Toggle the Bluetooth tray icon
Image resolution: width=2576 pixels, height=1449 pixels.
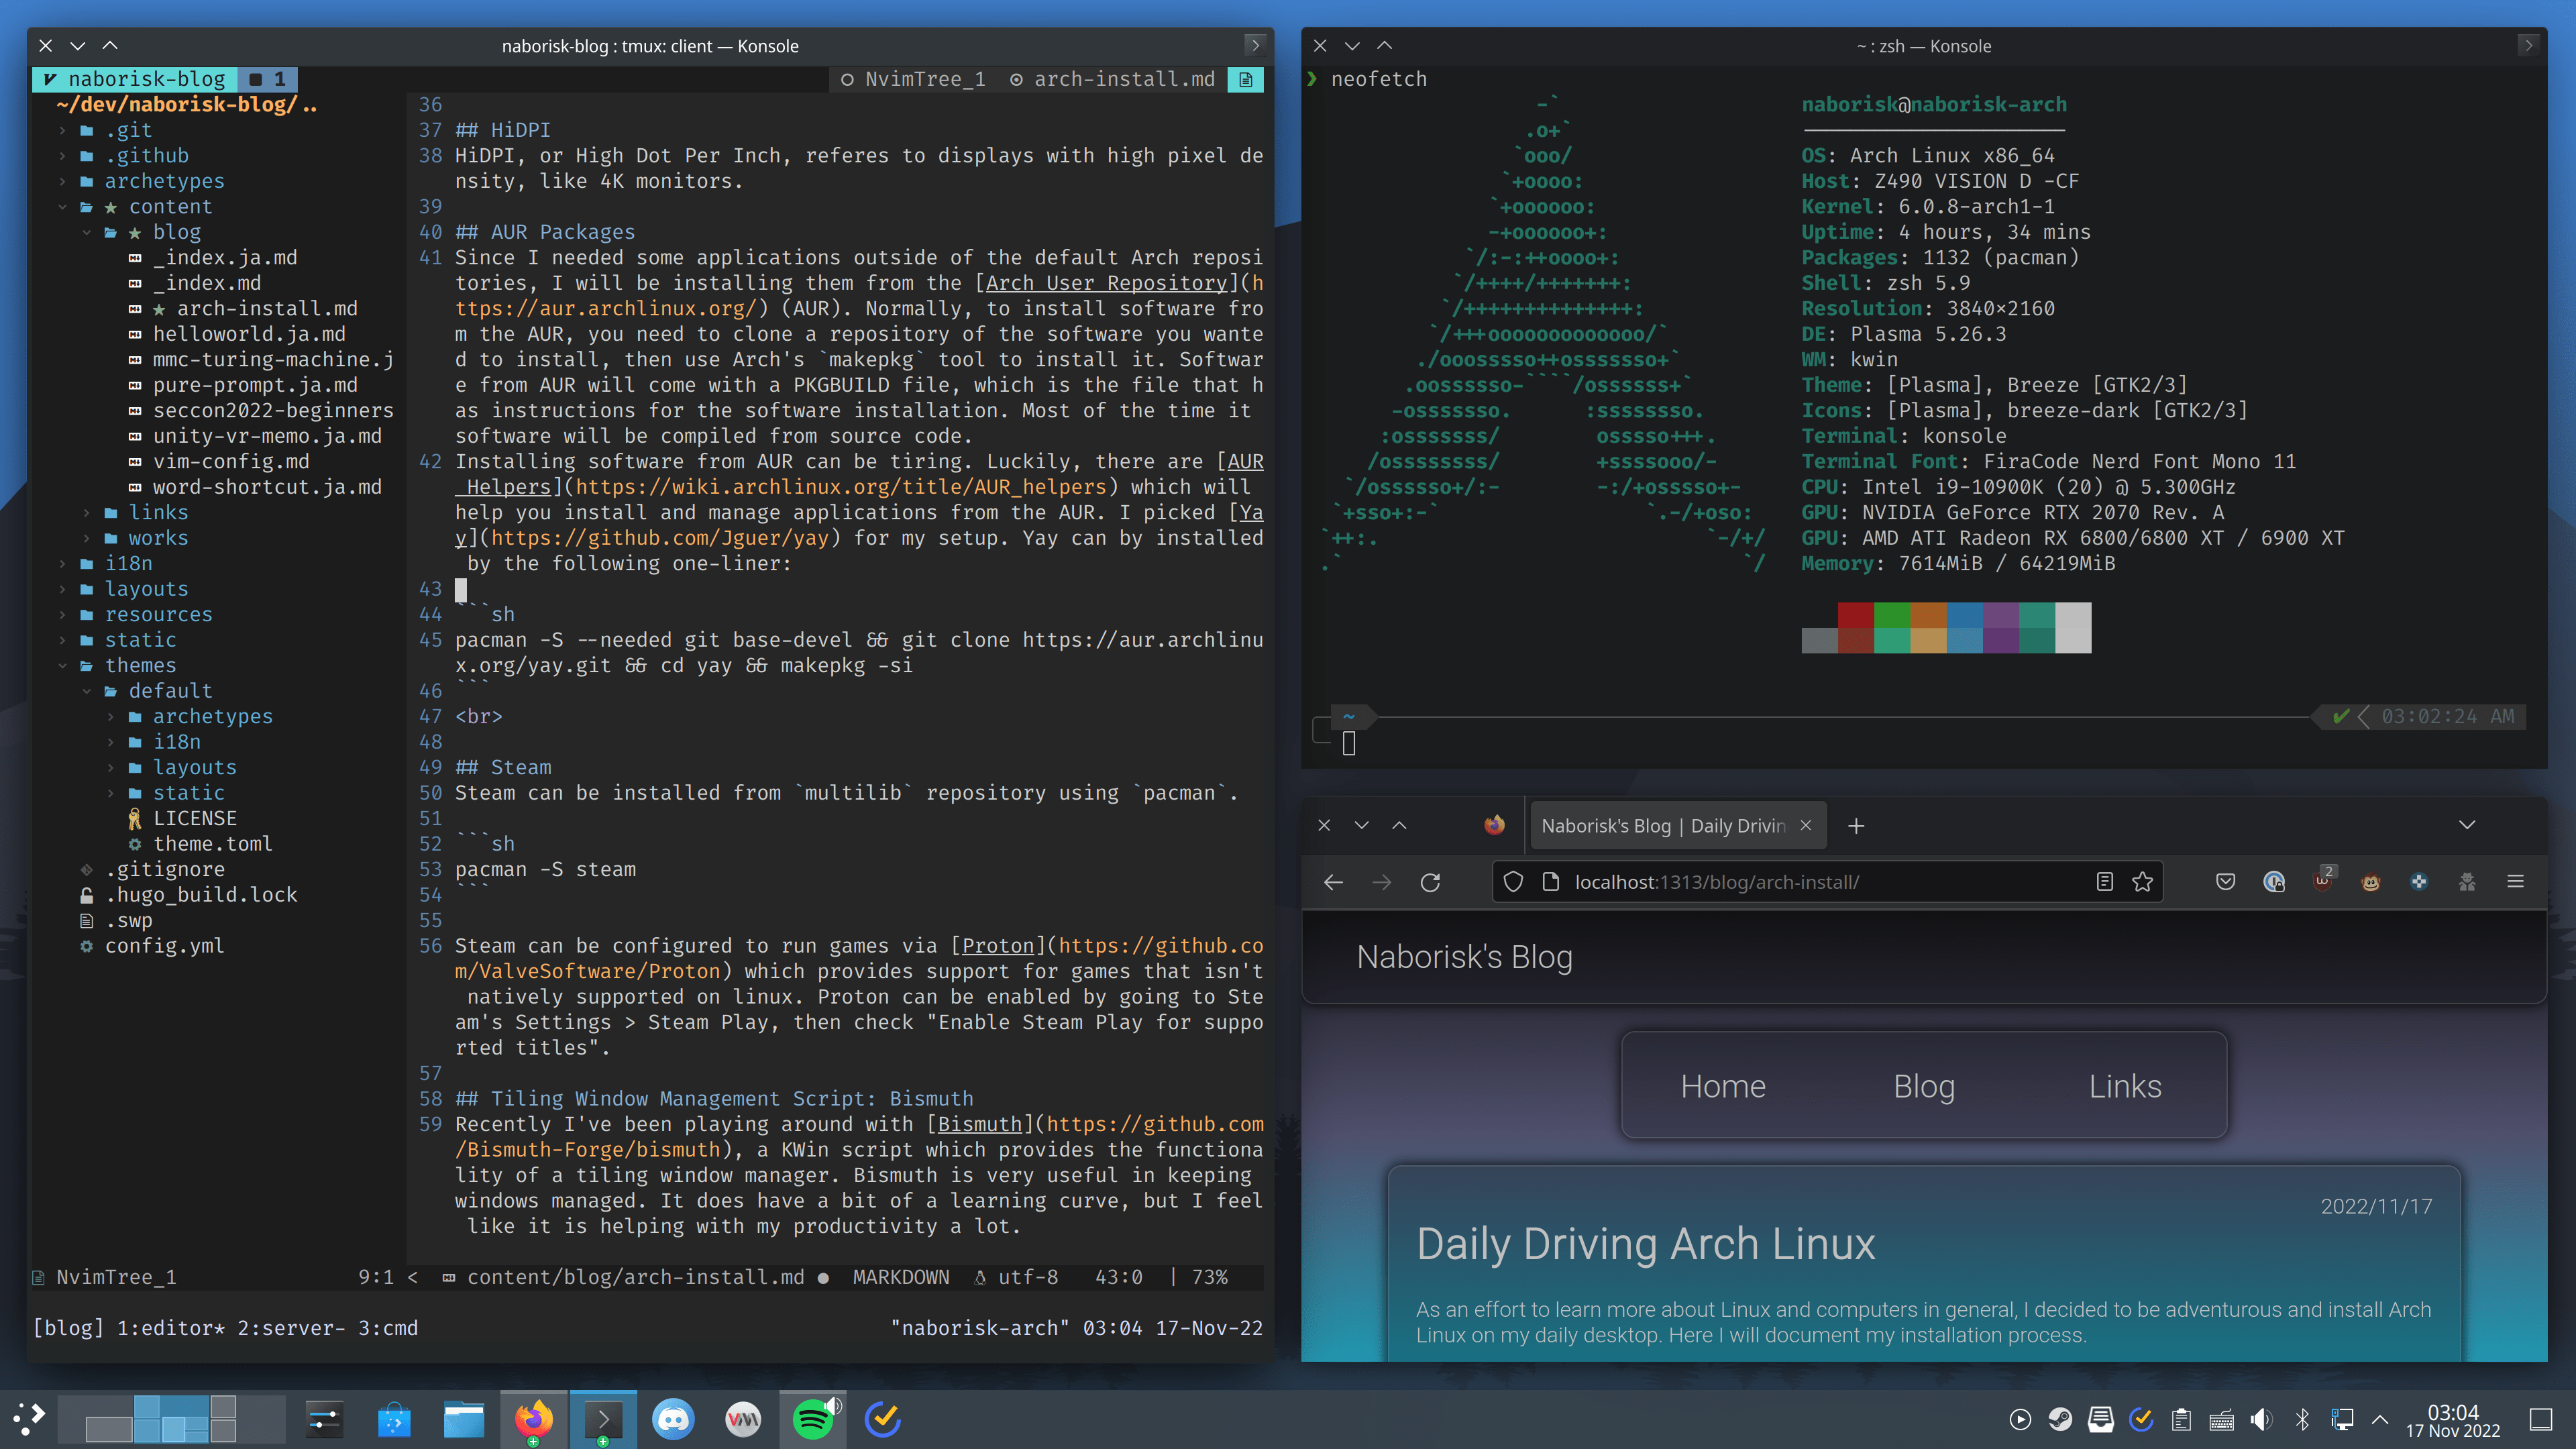click(x=2301, y=1419)
